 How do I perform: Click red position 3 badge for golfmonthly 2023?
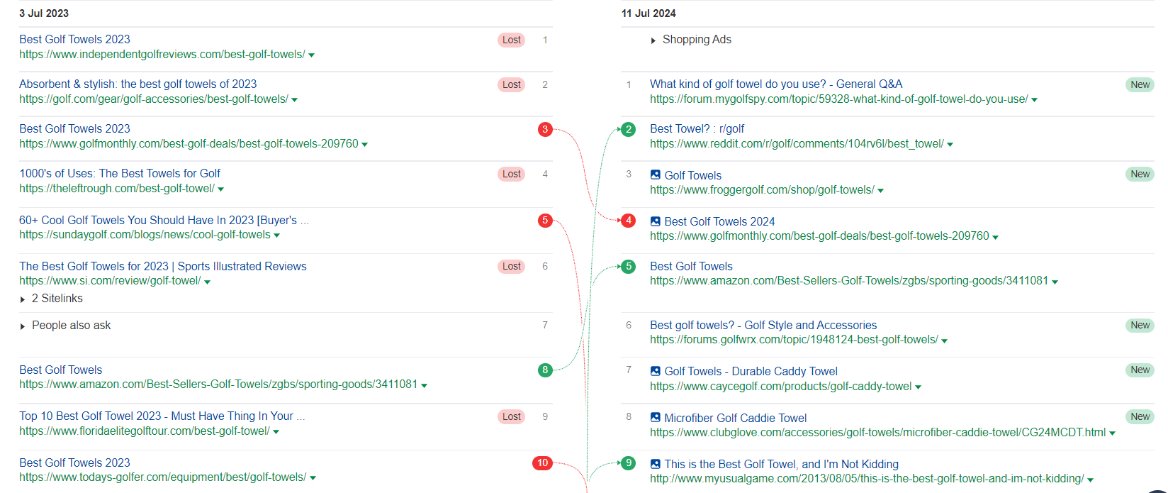coord(545,130)
